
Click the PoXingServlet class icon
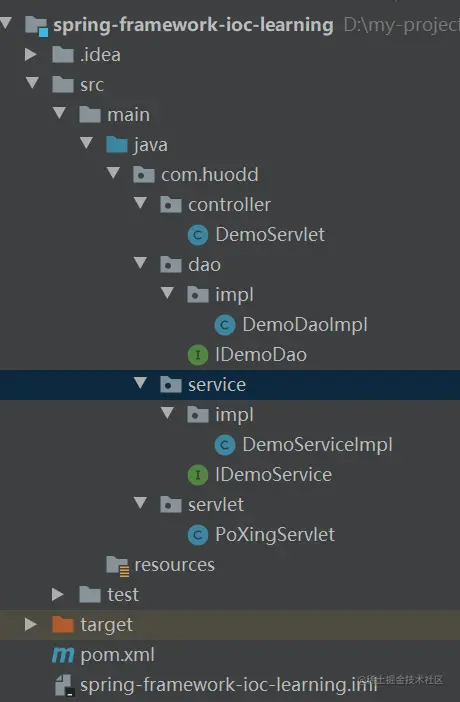(x=198, y=535)
